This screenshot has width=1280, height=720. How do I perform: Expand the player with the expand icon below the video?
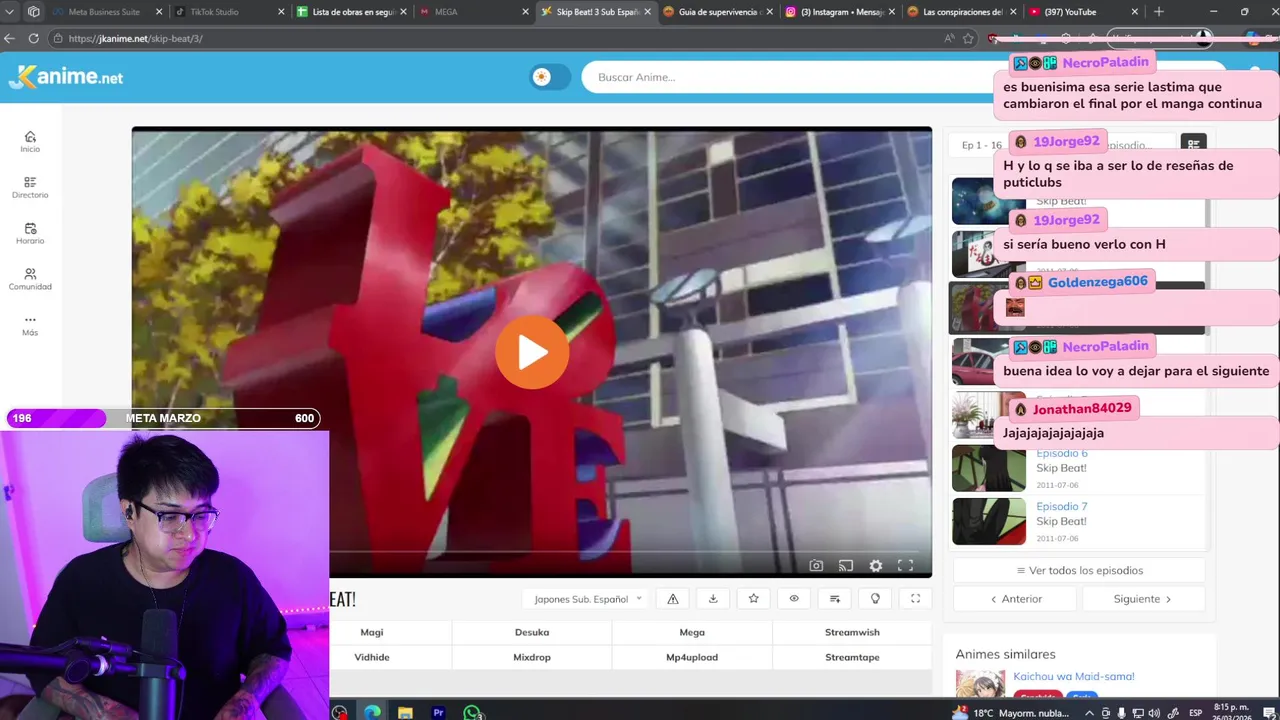point(915,599)
